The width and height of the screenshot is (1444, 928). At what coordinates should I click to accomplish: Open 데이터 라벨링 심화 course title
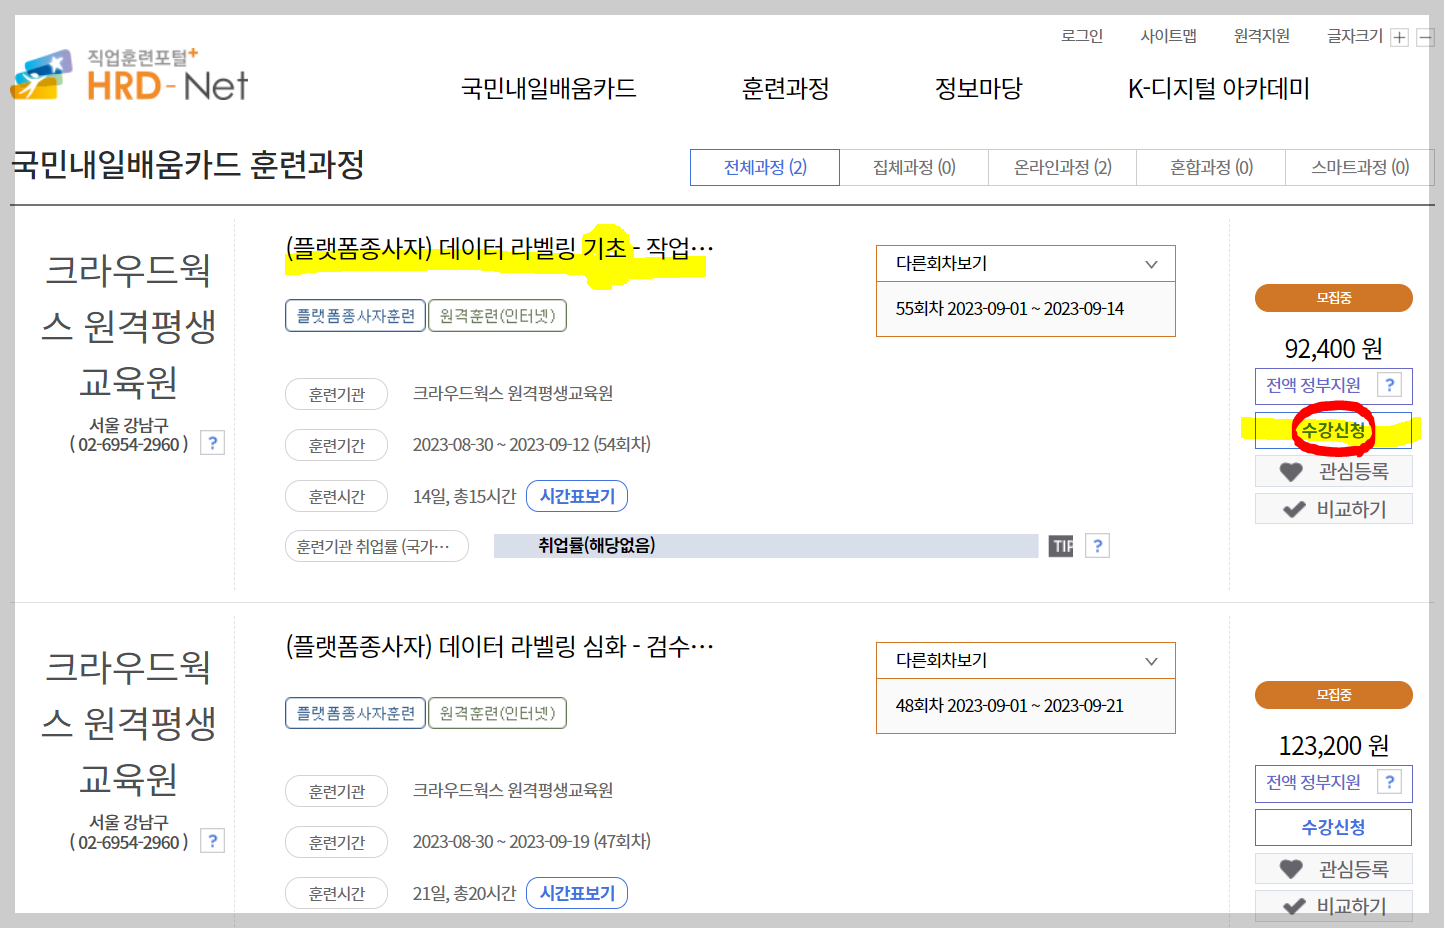click(499, 646)
